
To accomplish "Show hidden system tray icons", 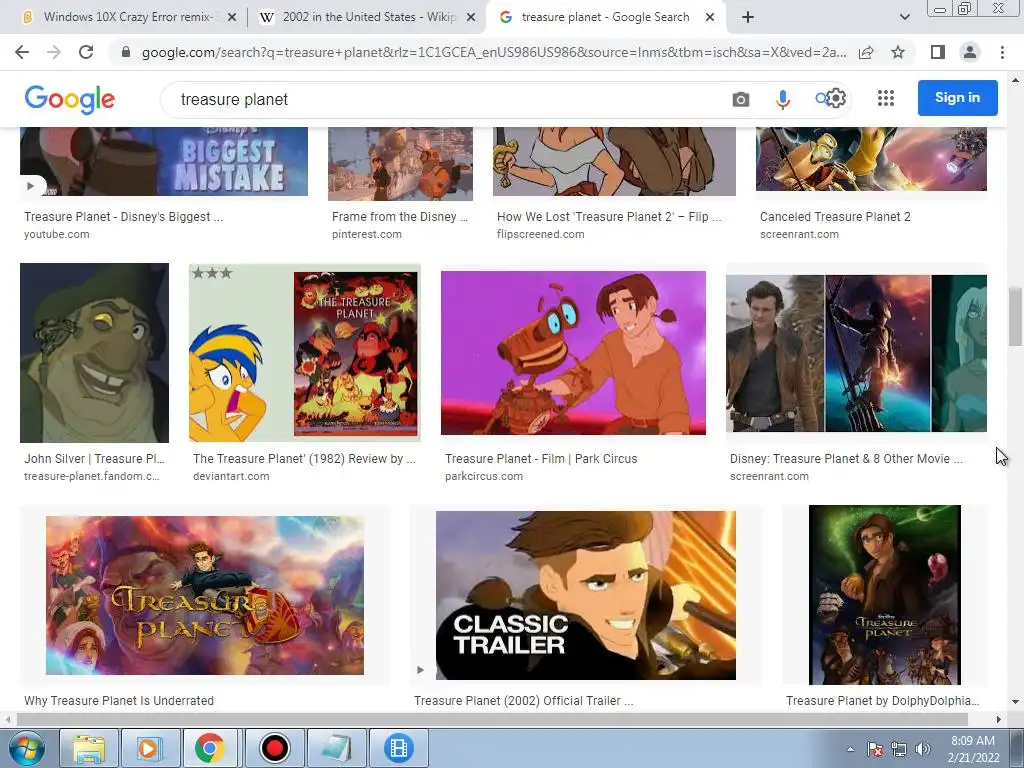I will (x=850, y=749).
